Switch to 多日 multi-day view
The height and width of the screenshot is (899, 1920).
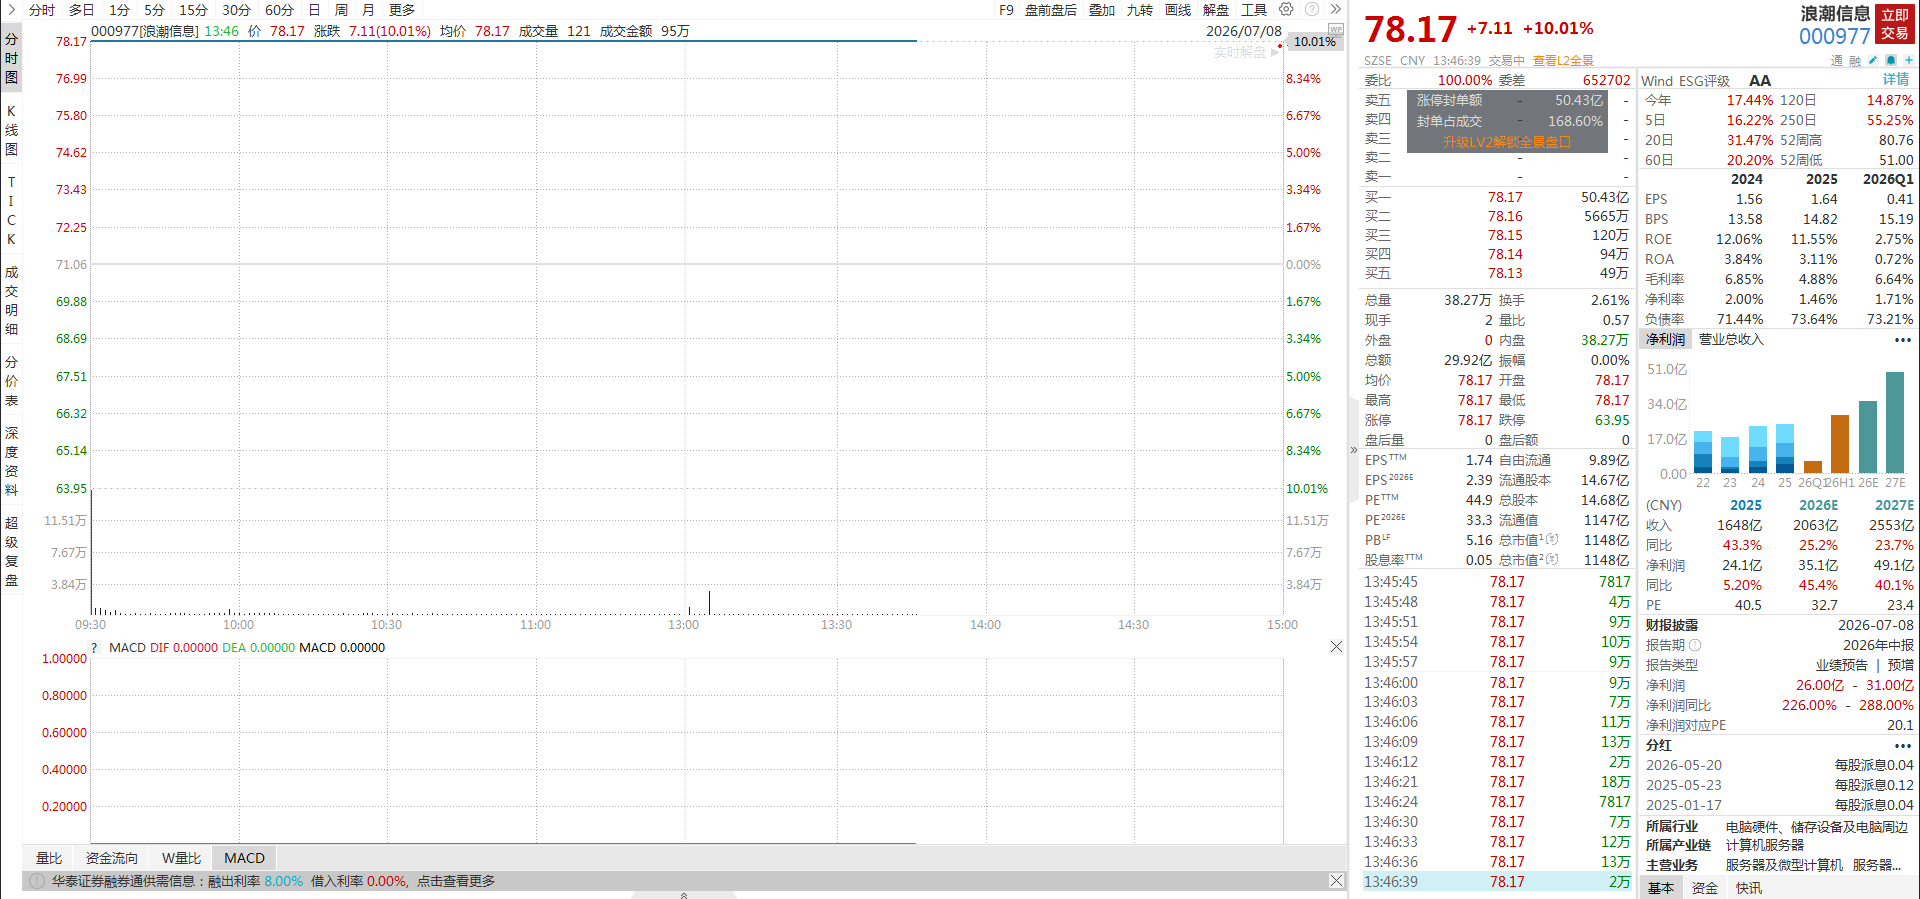(x=82, y=10)
